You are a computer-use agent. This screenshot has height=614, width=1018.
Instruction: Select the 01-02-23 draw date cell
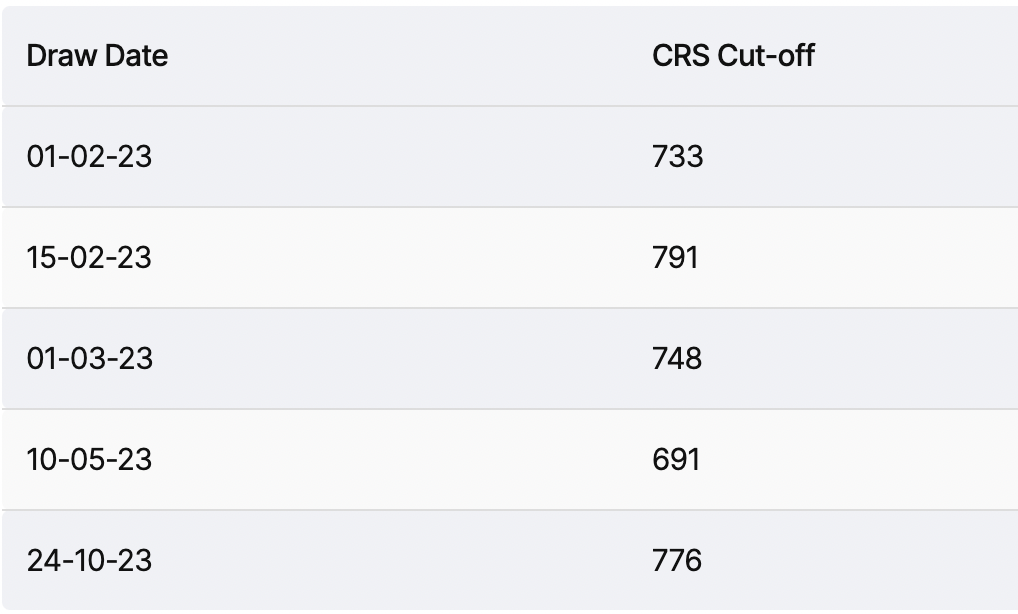tap(90, 156)
